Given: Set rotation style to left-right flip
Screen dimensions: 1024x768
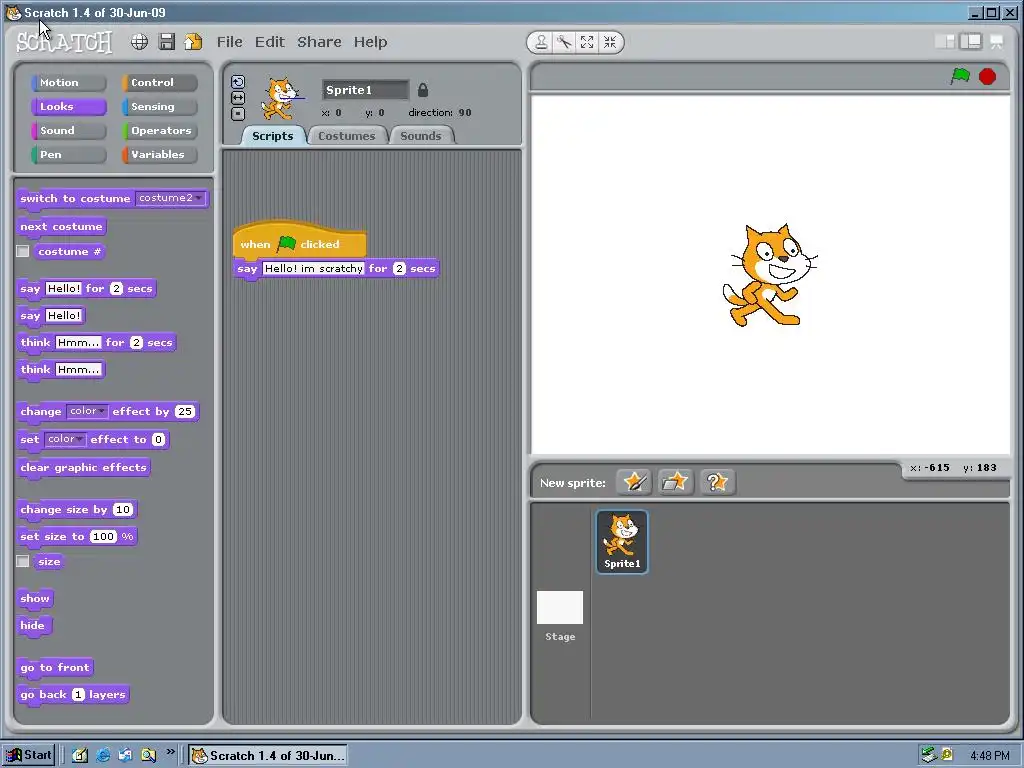Looking at the screenshot, I should [x=238, y=98].
